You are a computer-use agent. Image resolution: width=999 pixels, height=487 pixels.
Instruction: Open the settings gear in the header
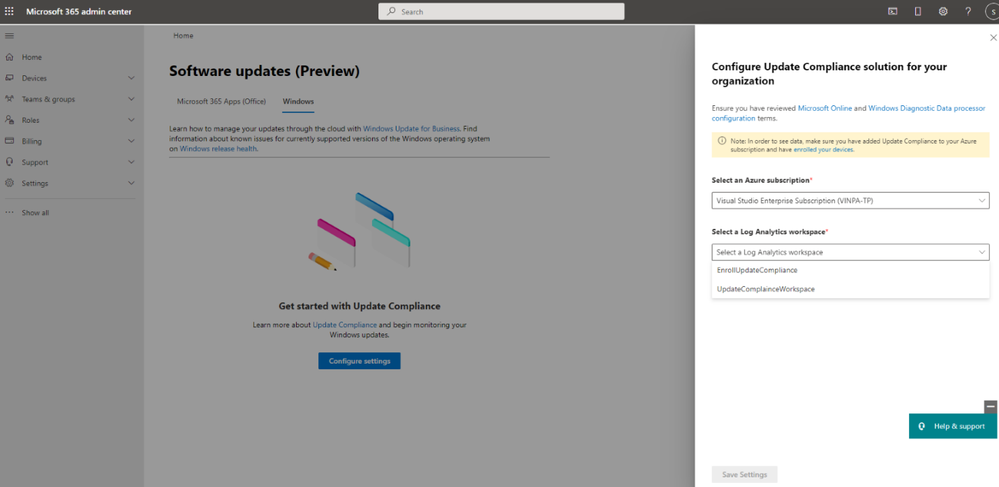[943, 11]
